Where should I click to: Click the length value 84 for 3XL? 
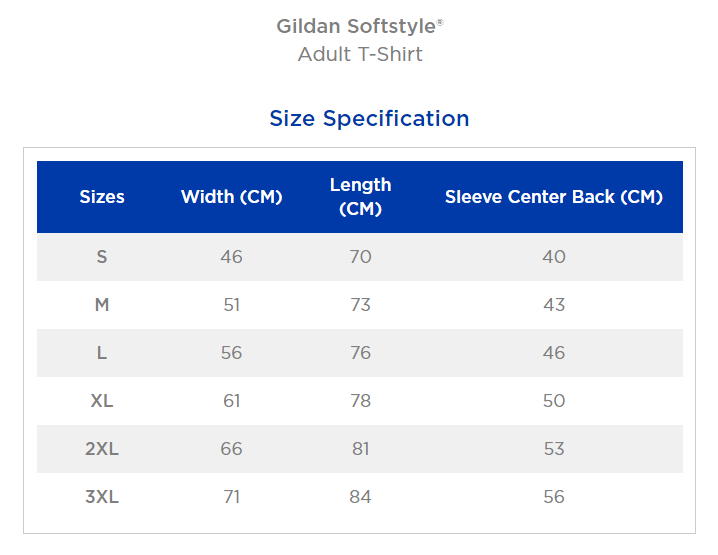(x=360, y=497)
